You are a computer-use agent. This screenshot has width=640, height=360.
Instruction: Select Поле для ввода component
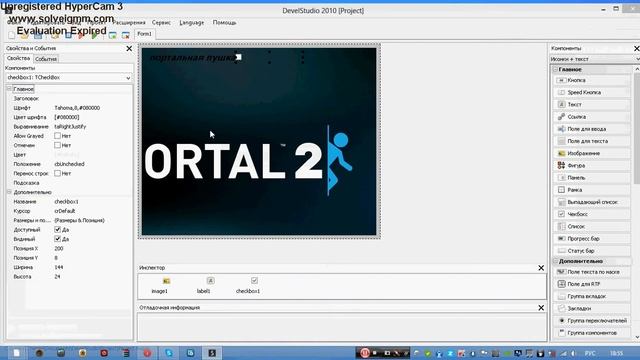pos(591,129)
